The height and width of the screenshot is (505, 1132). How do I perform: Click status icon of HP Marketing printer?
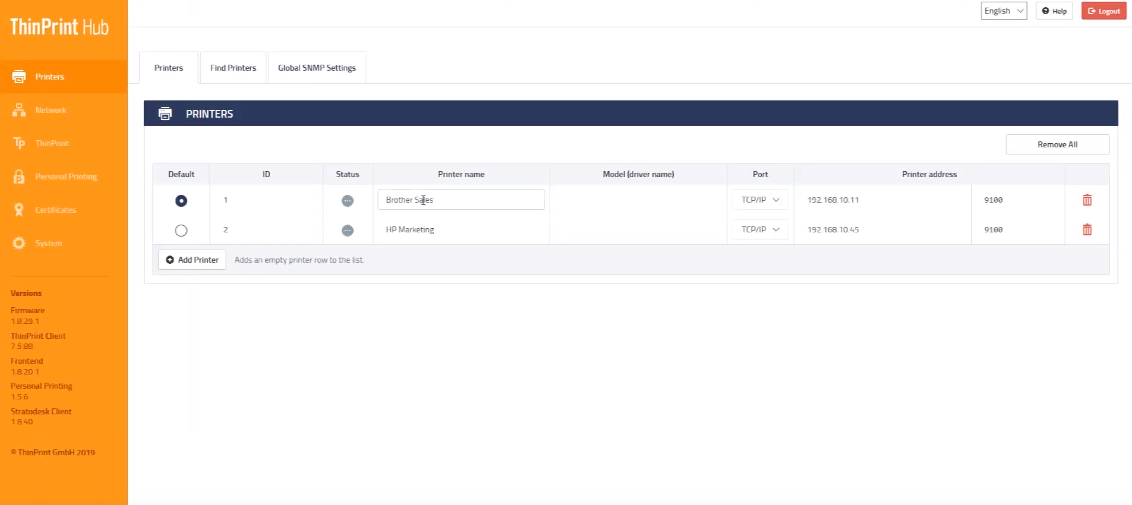347,230
